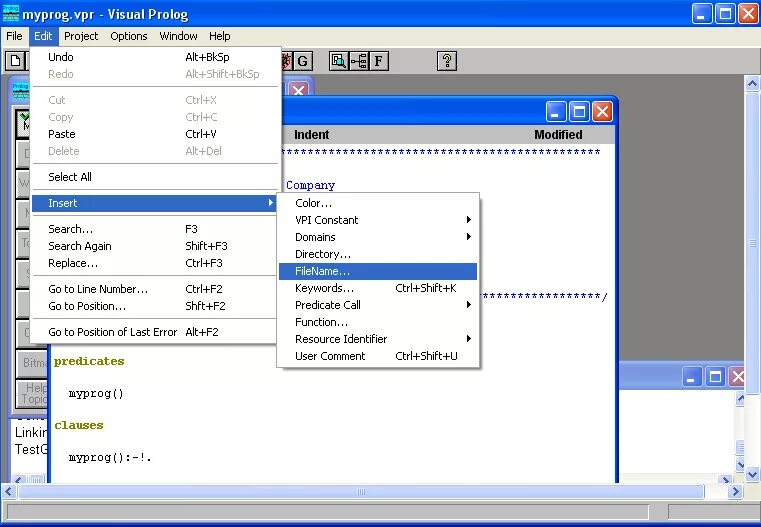Image resolution: width=761 pixels, height=527 pixels.
Task: Click the Bitmap button in project panel
Action: click(32, 362)
